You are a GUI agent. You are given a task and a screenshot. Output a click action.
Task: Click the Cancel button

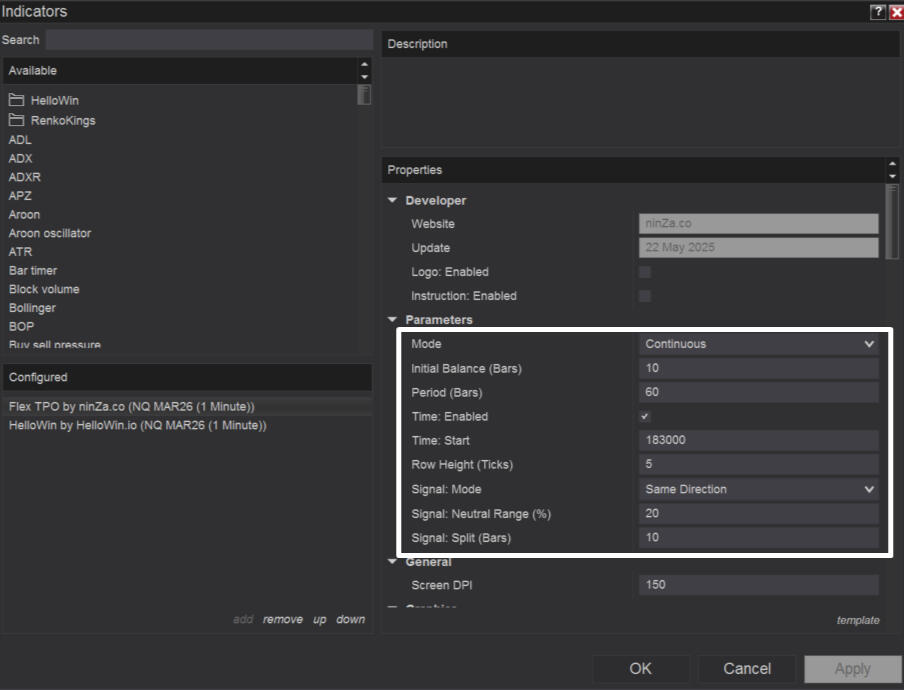coord(747,669)
